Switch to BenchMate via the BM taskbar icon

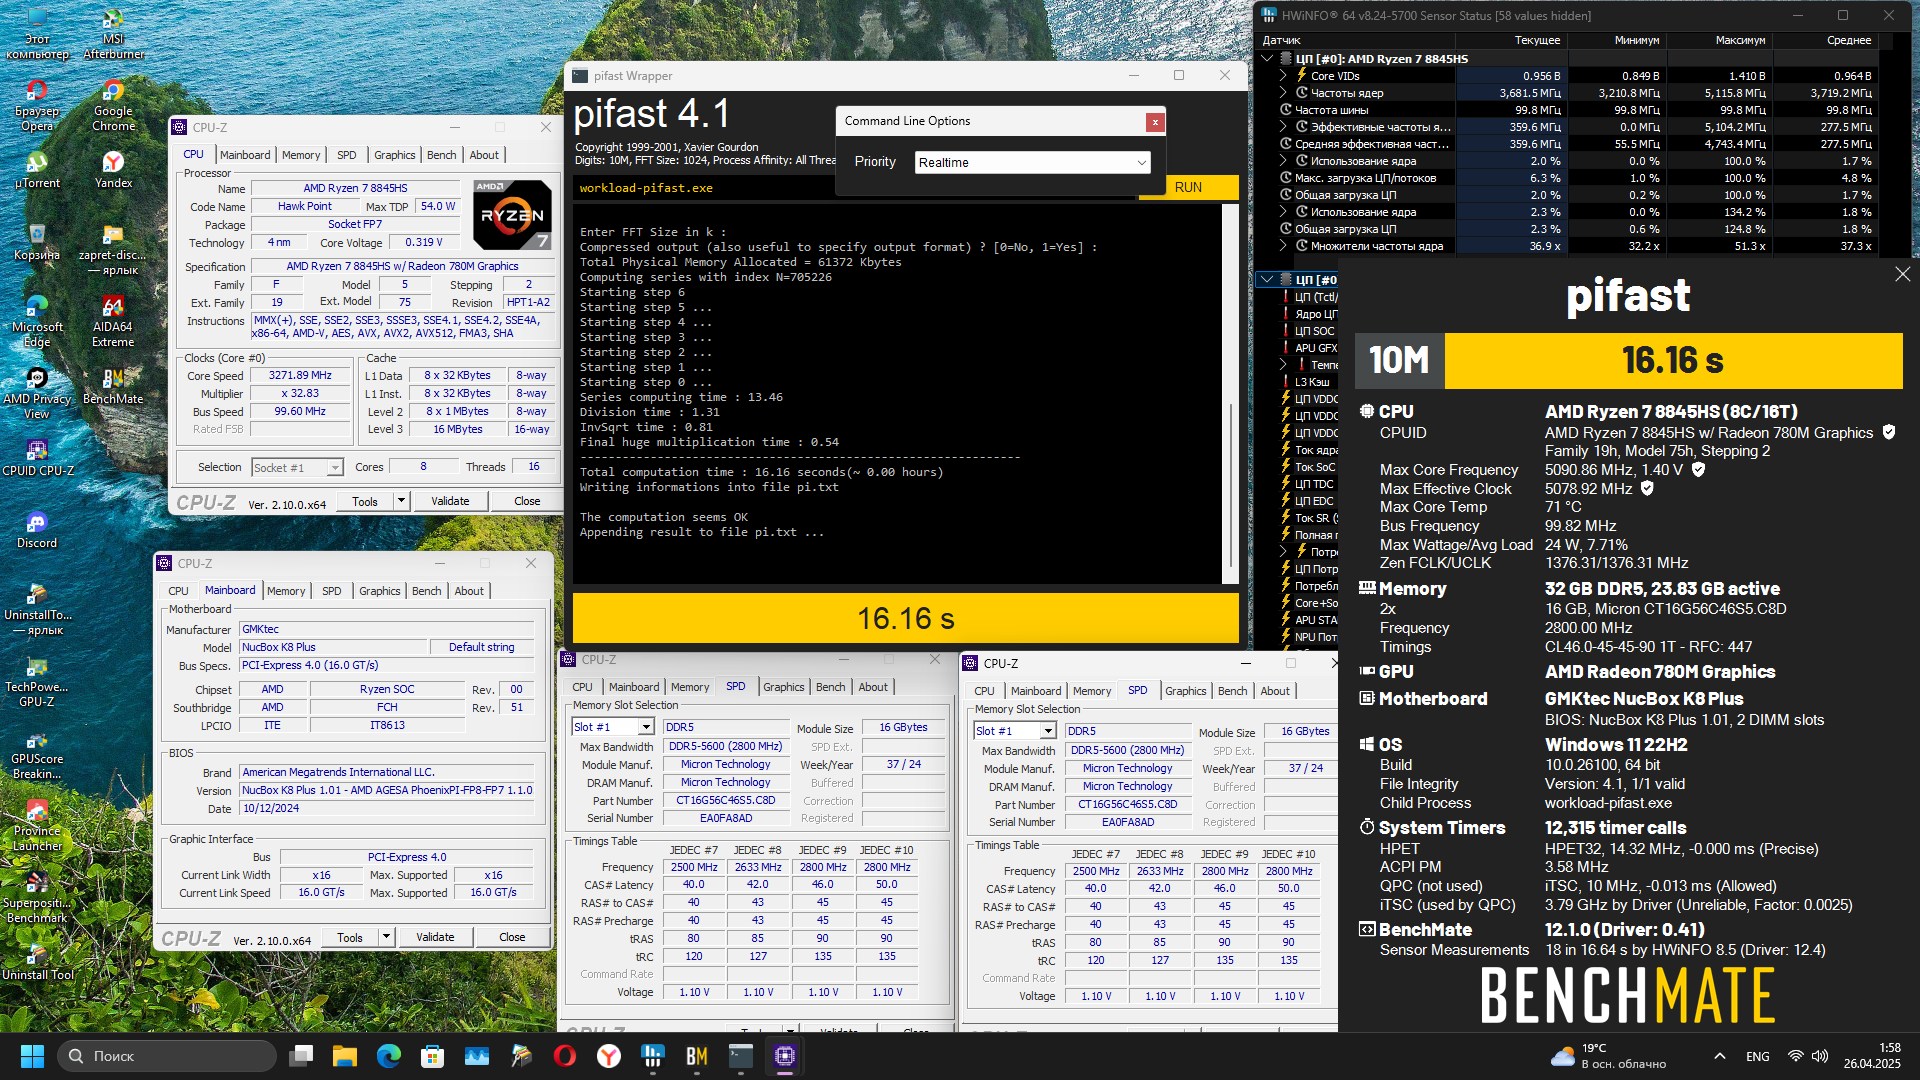pyautogui.click(x=697, y=1056)
